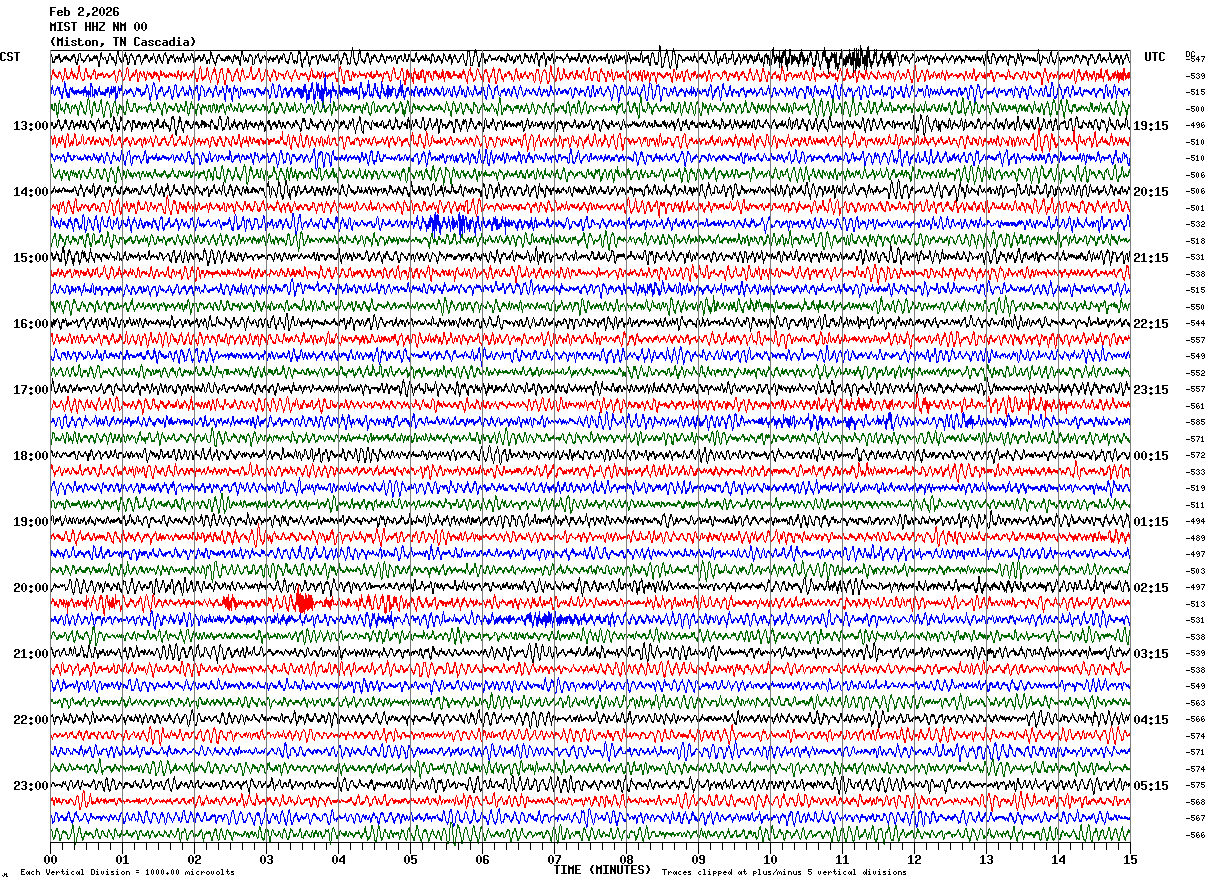Click the DC offset value -575
The image size is (1210, 886).
click(x=1195, y=785)
